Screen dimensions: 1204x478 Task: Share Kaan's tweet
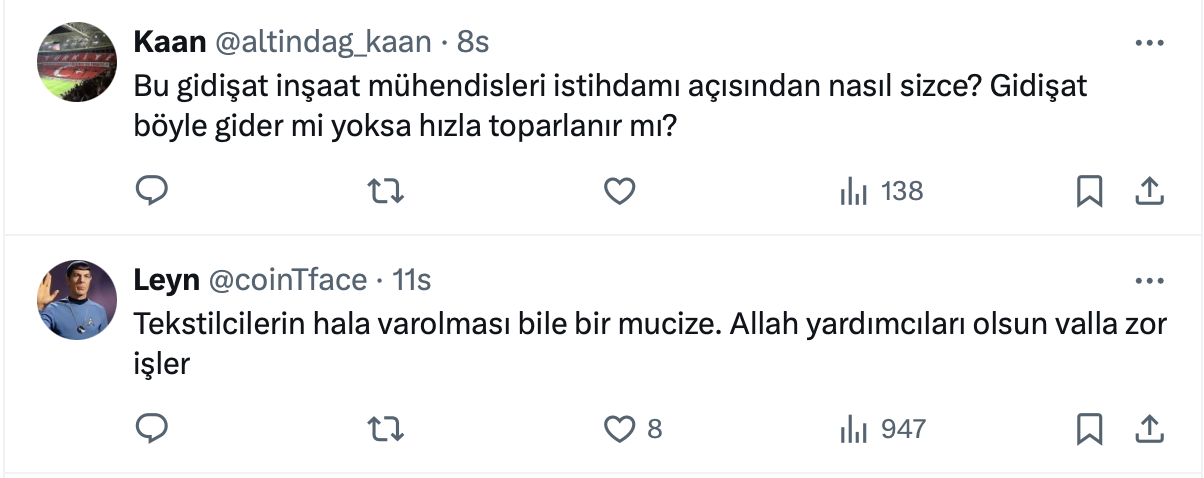tap(1150, 191)
